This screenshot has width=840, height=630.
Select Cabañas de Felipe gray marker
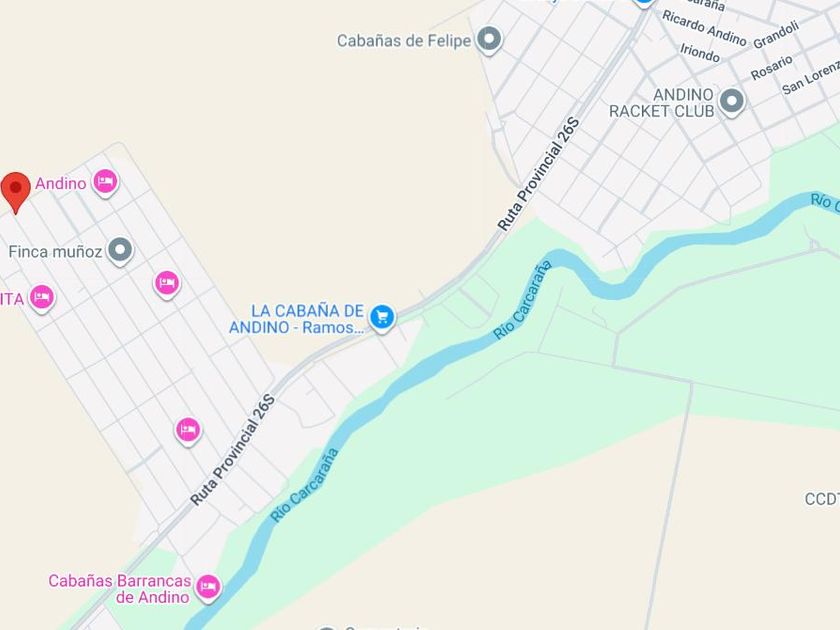(x=489, y=40)
